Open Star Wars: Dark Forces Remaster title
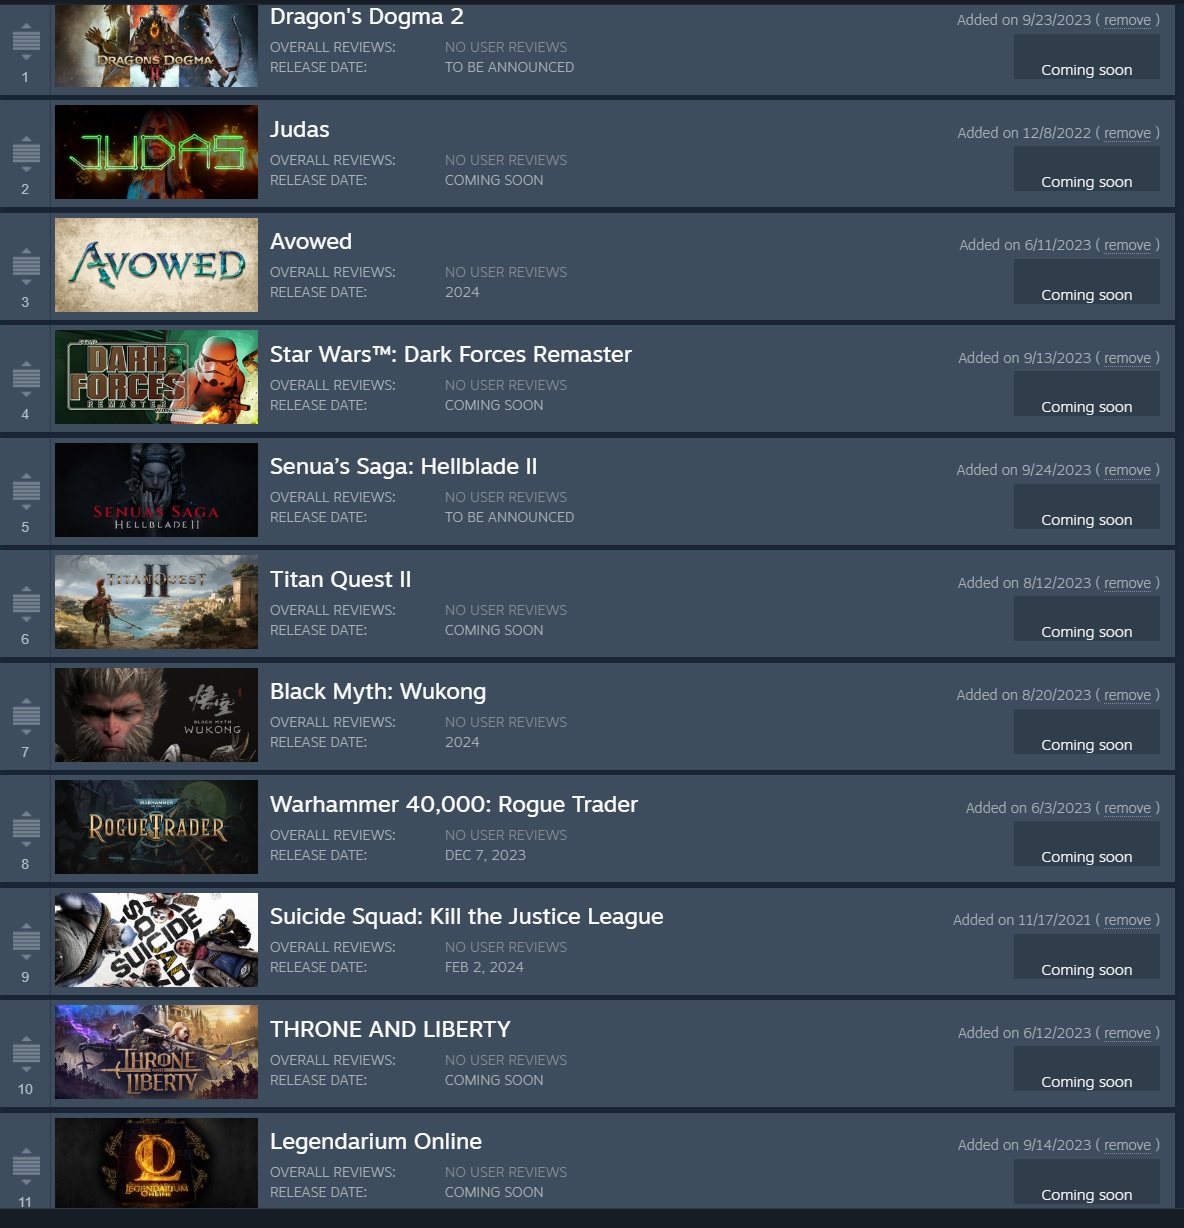The height and width of the screenshot is (1228, 1184). point(450,355)
